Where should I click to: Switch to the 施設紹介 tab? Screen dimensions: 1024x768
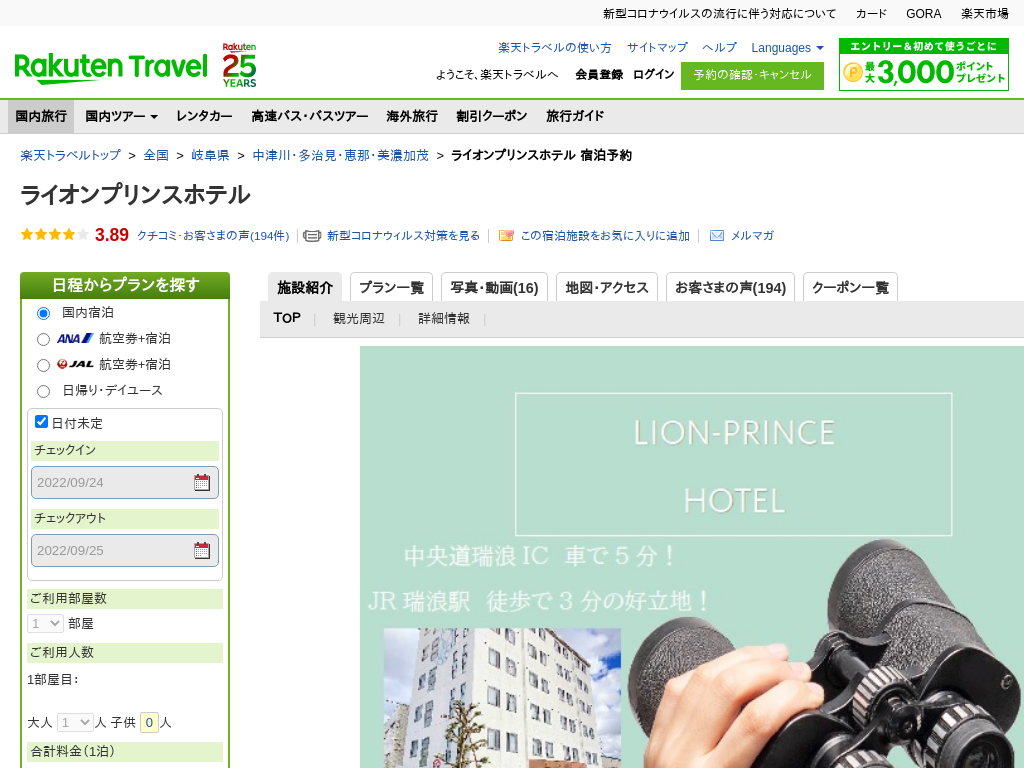(x=305, y=287)
